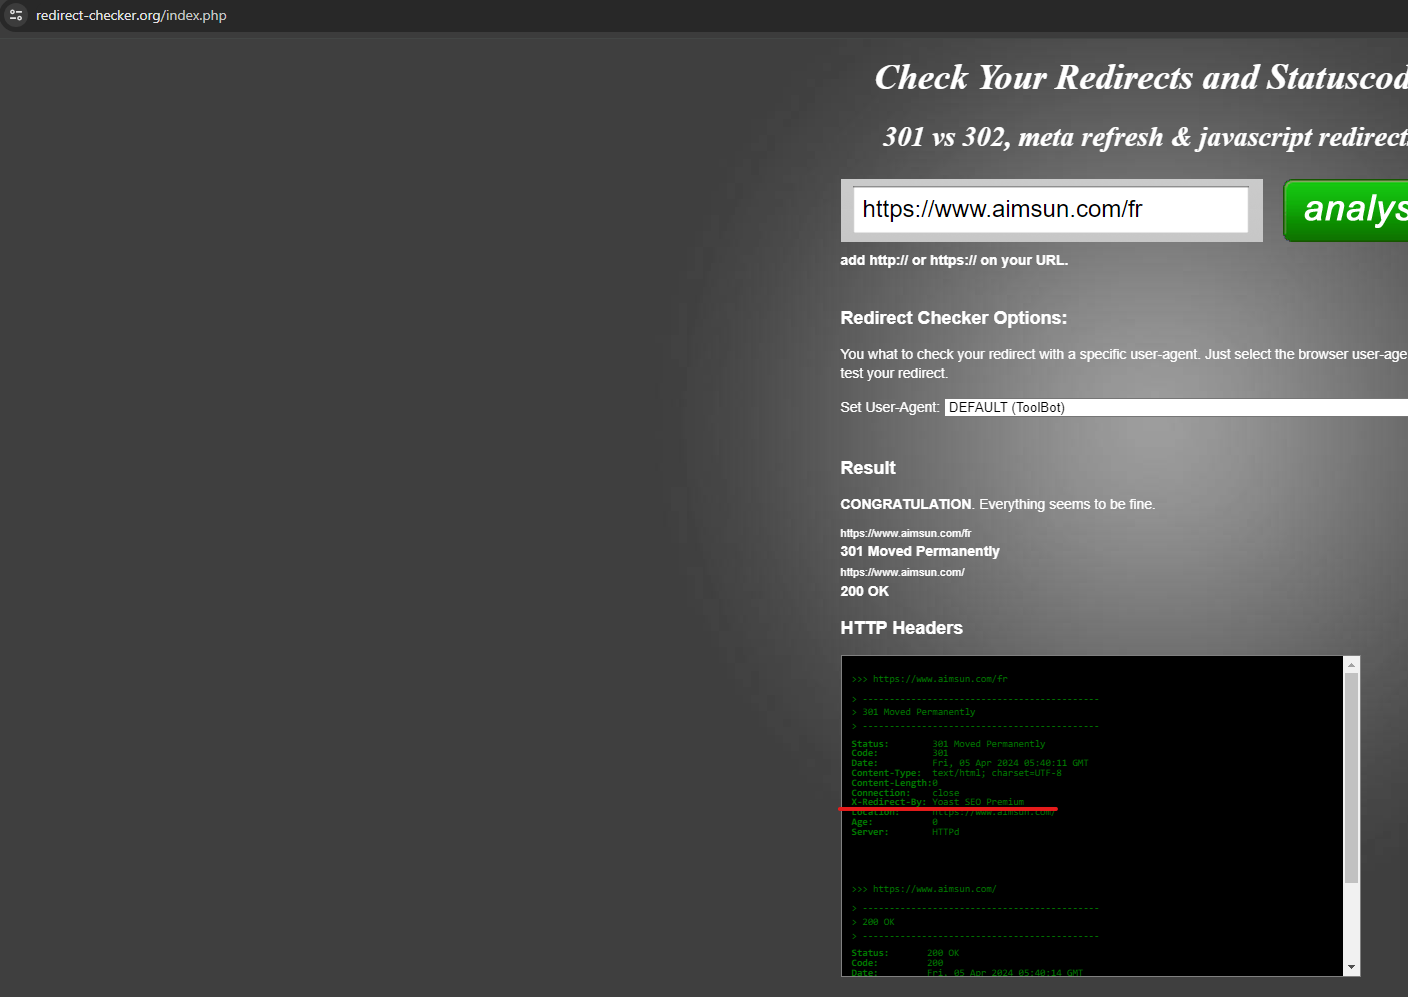This screenshot has width=1408, height=997.
Task: Click the 'Code: 301' header line
Action: point(900,753)
